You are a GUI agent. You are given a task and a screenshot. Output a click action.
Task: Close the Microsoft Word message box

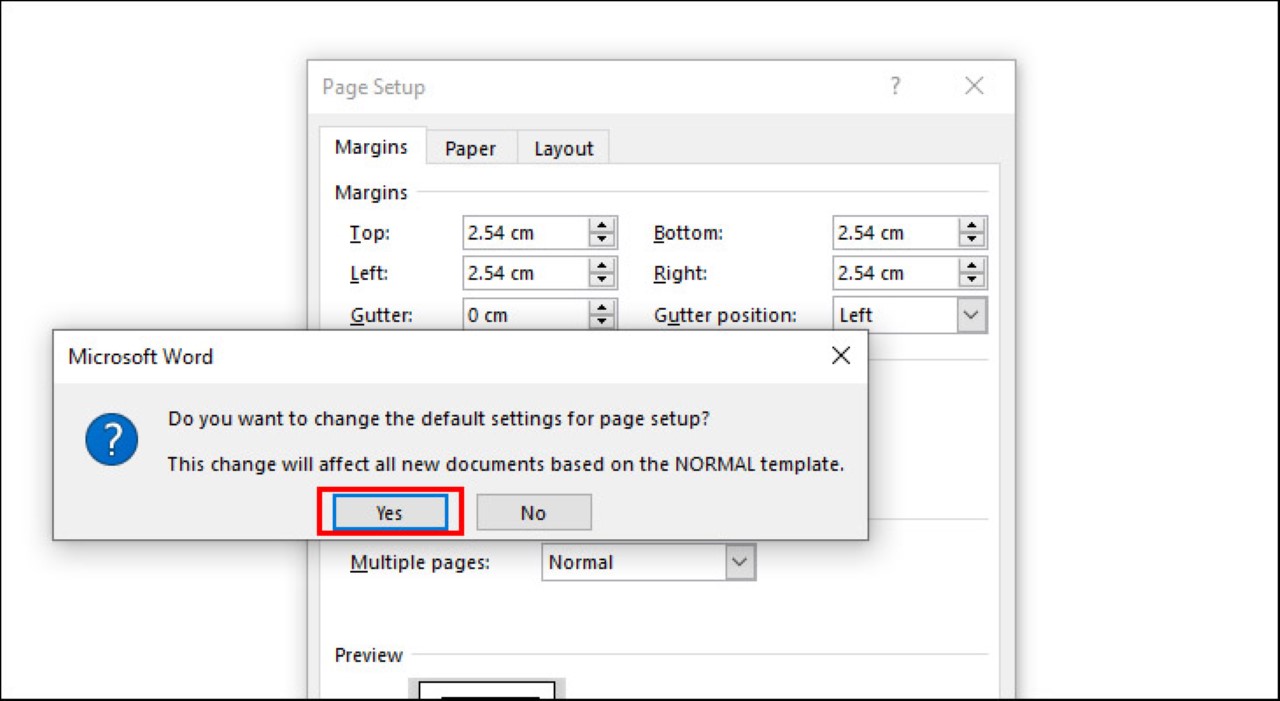841,356
